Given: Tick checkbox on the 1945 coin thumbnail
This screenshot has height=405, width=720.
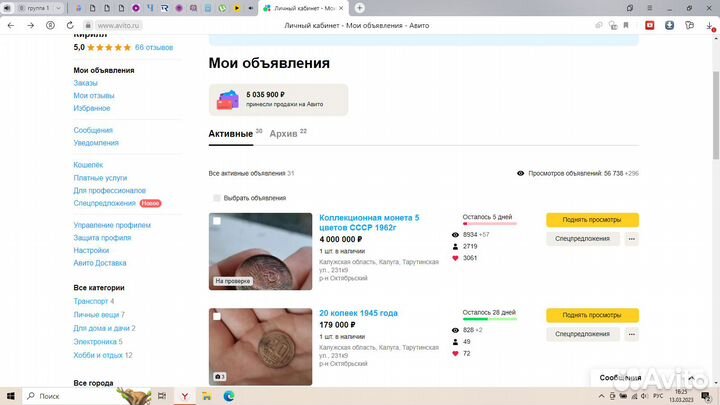Looking at the screenshot, I should 217,316.
